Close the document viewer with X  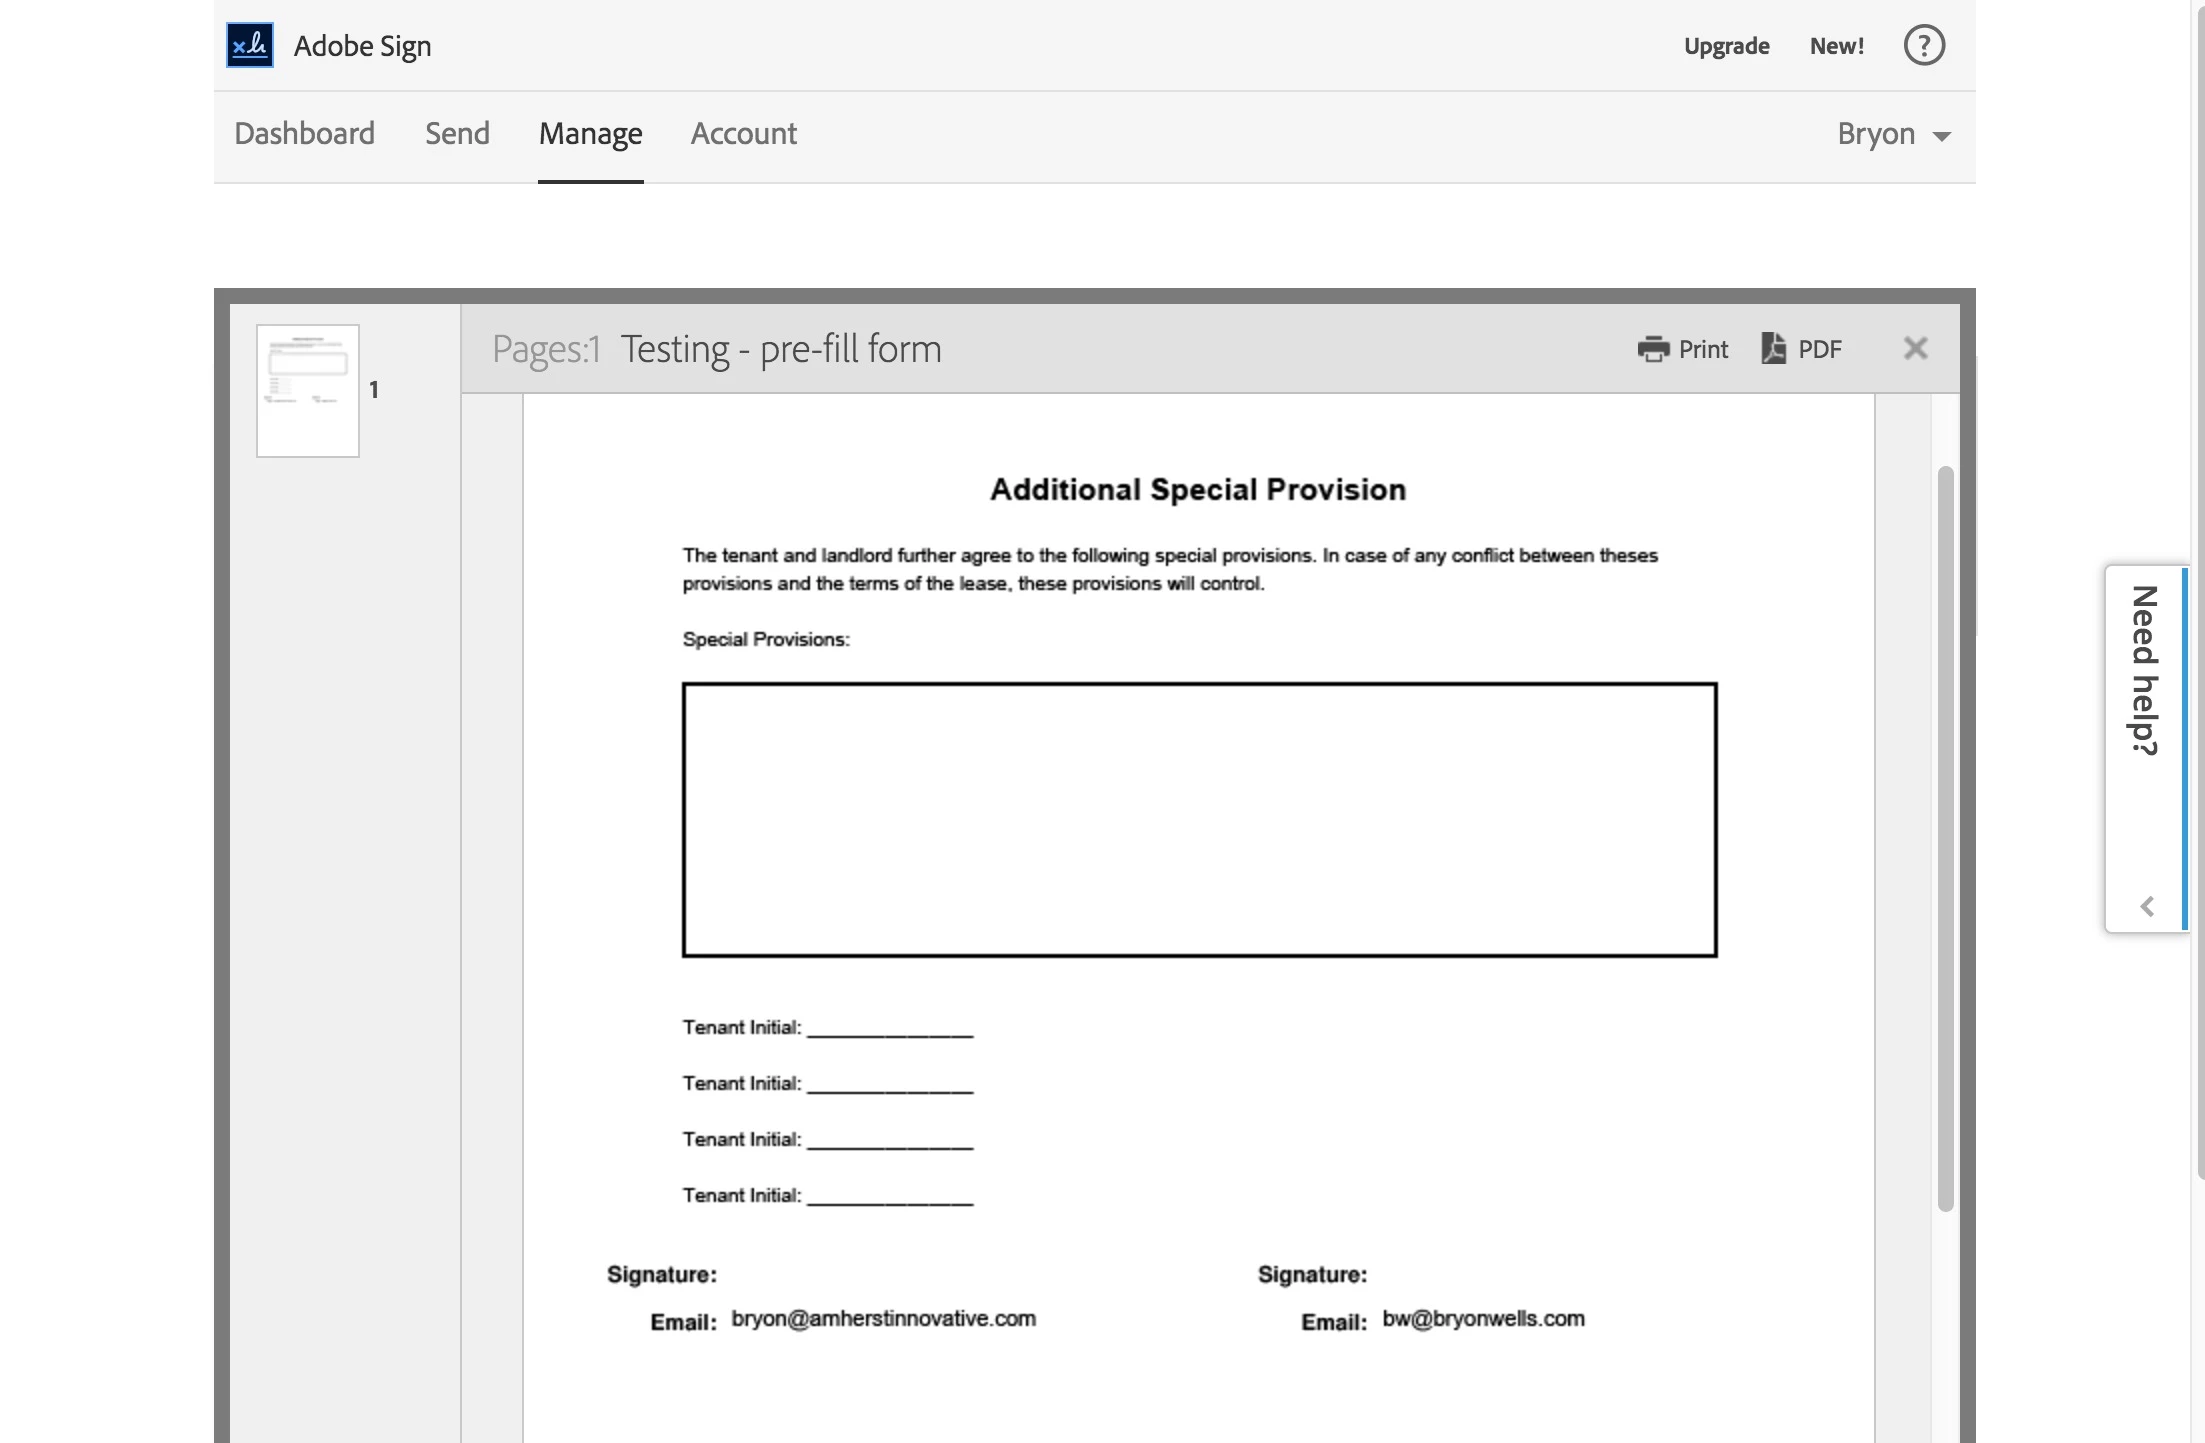click(x=1915, y=348)
